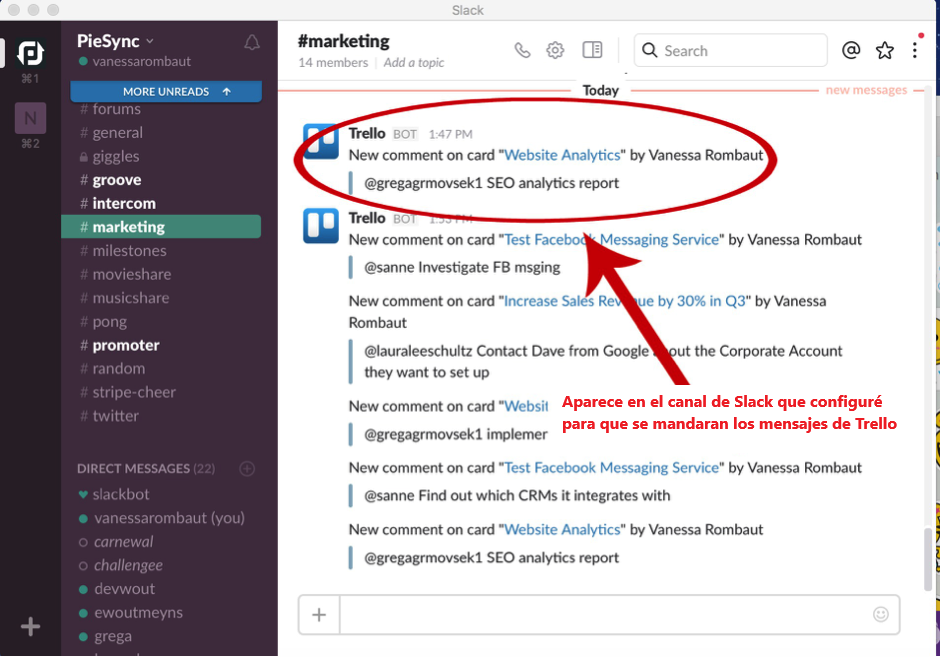Open the private giggles channel

coord(109,157)
